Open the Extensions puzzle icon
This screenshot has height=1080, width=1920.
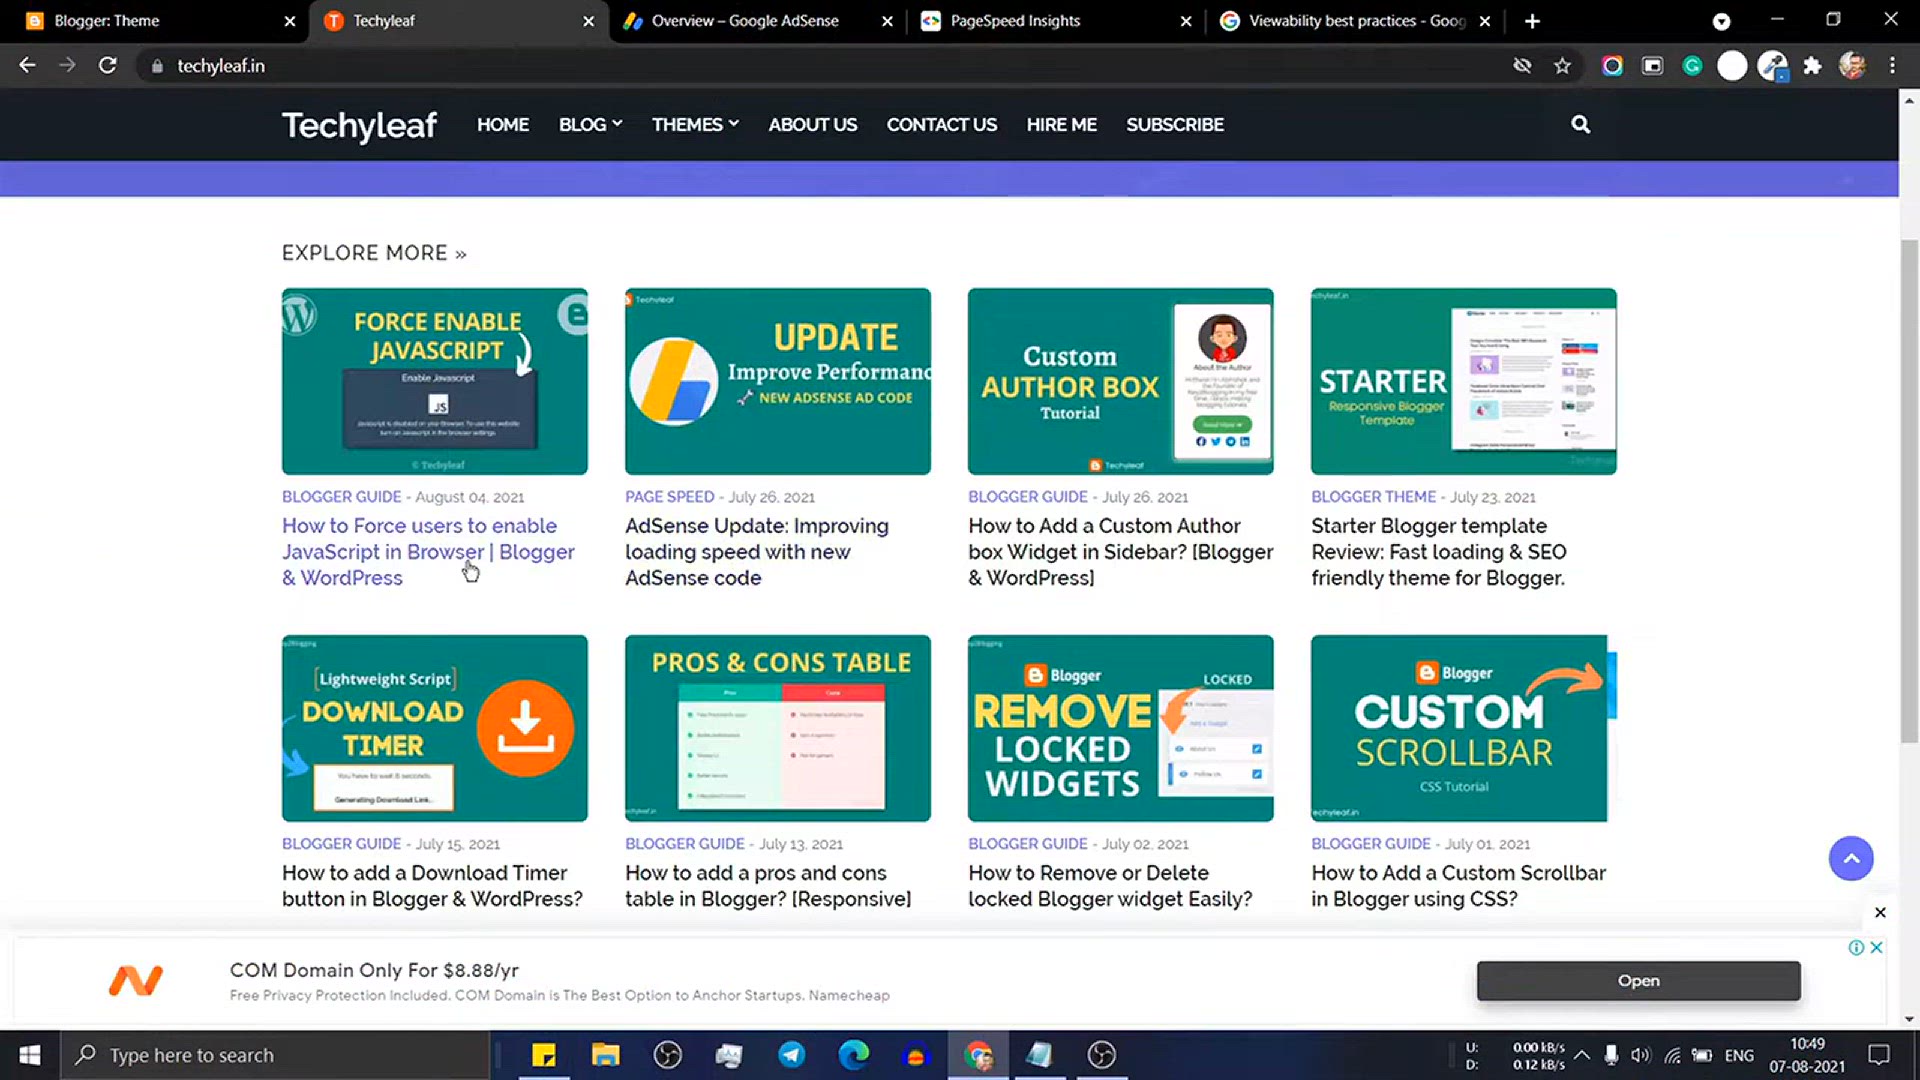[1812, 66]
